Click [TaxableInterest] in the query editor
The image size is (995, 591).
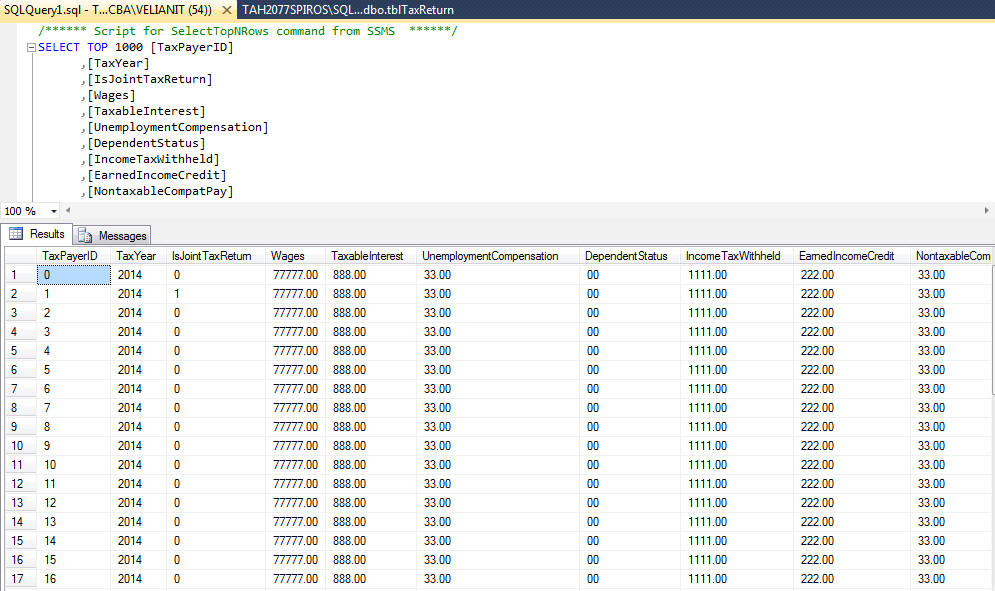pos(146,111)
